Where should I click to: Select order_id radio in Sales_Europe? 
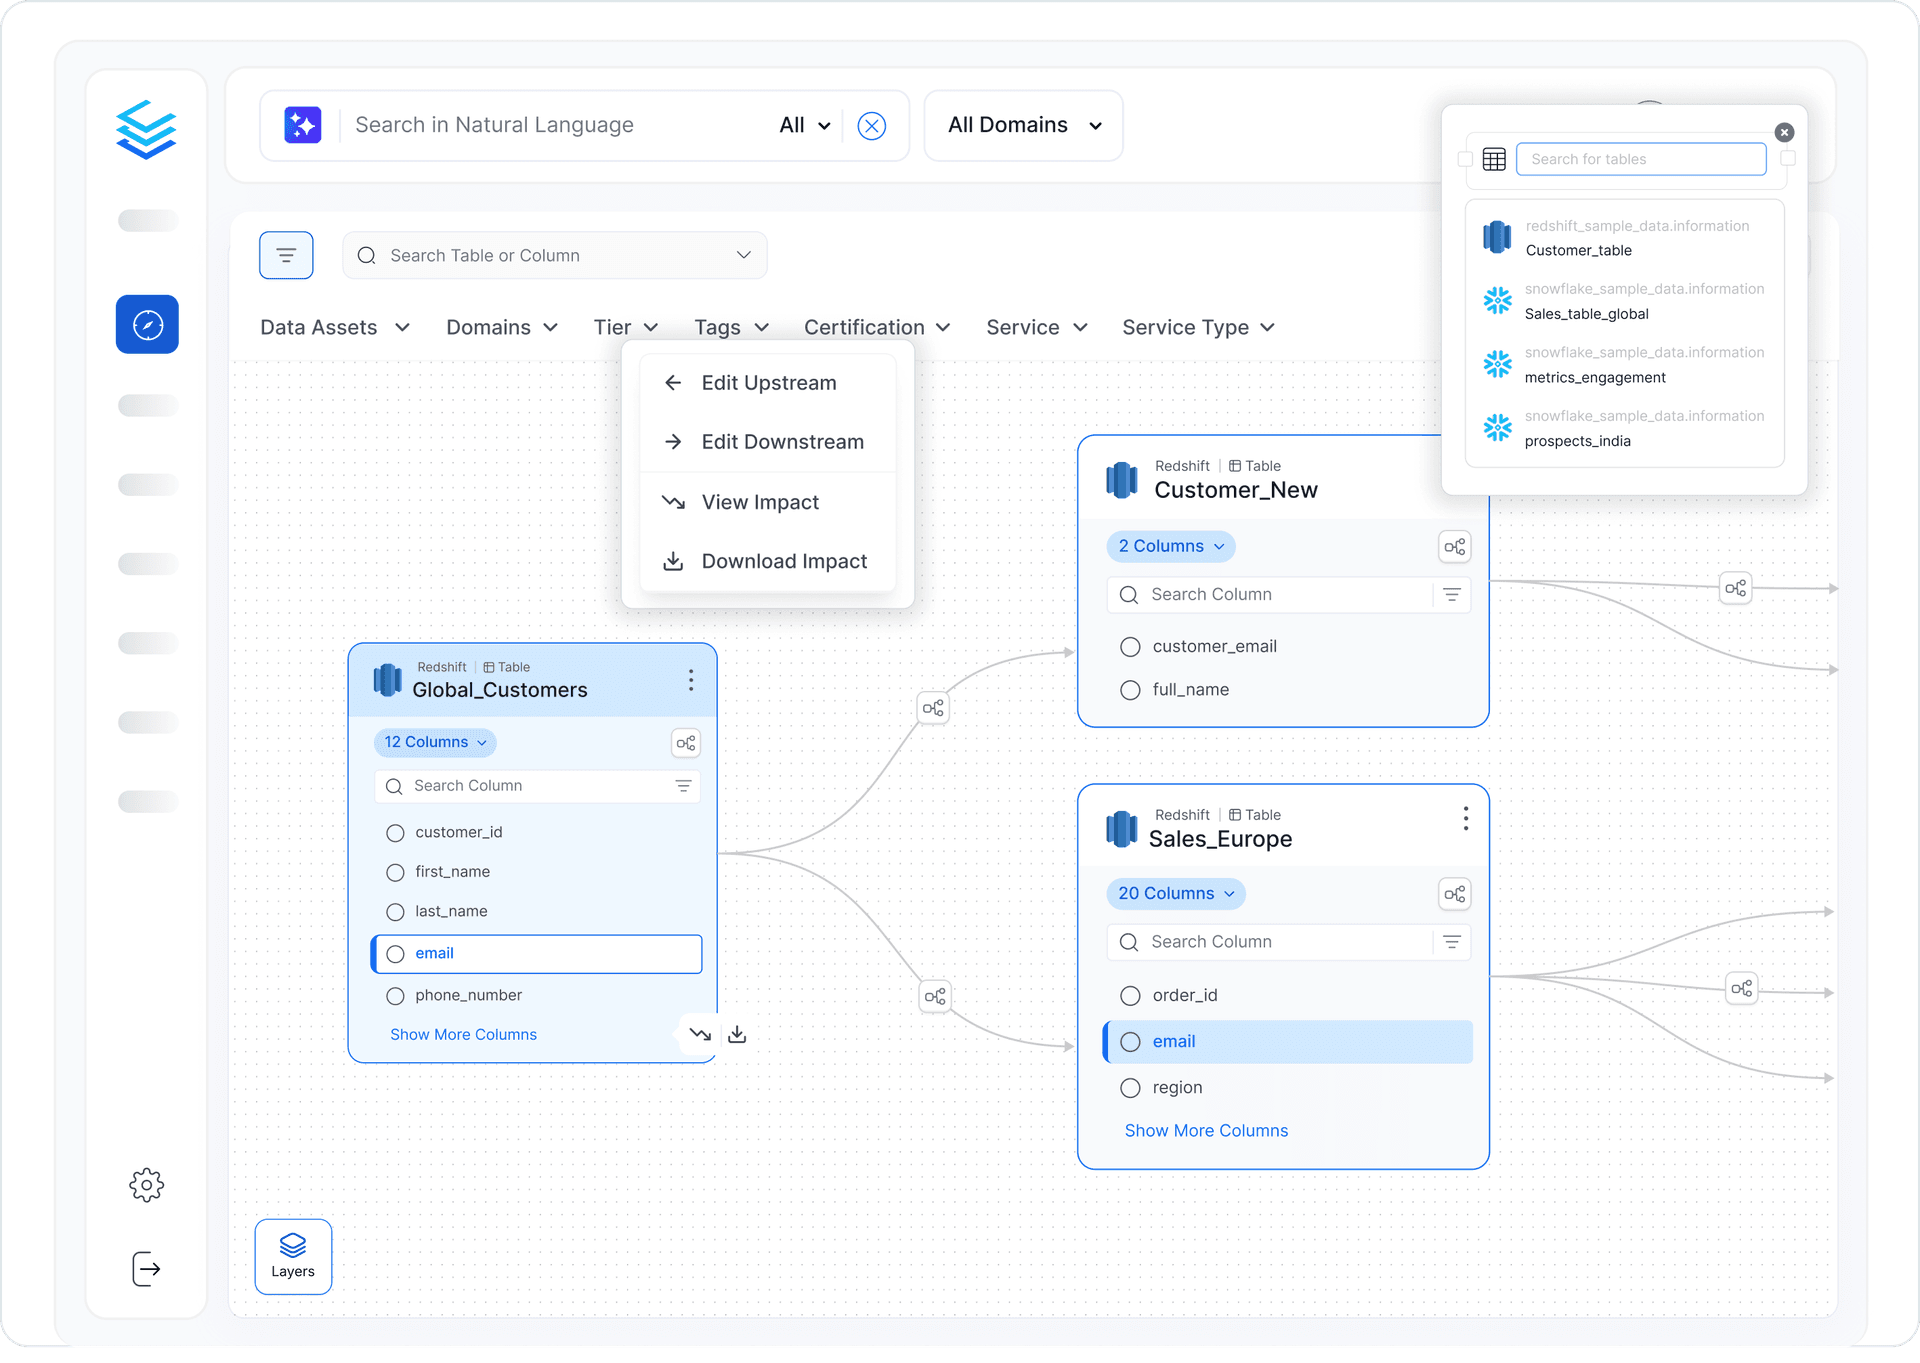coord(1130,996)
